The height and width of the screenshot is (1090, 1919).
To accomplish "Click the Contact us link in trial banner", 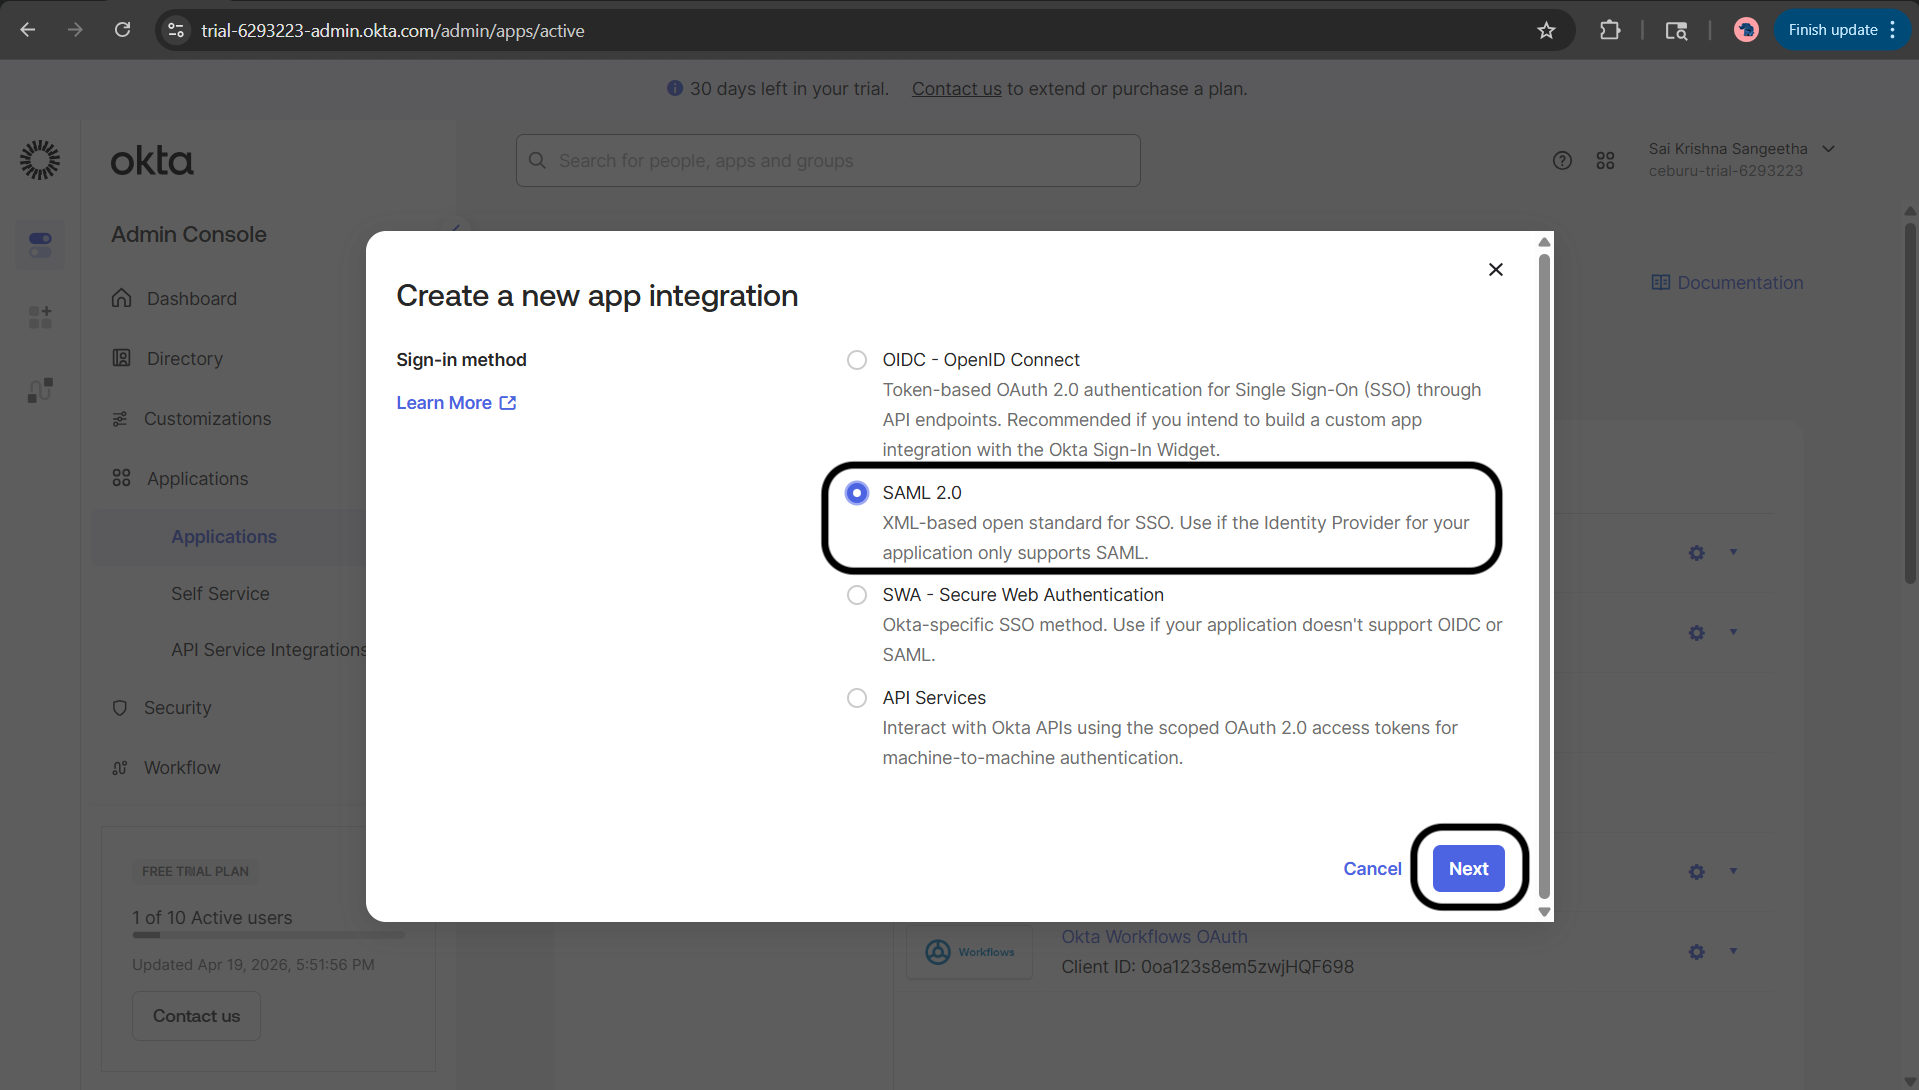I will tap(956, 89).
